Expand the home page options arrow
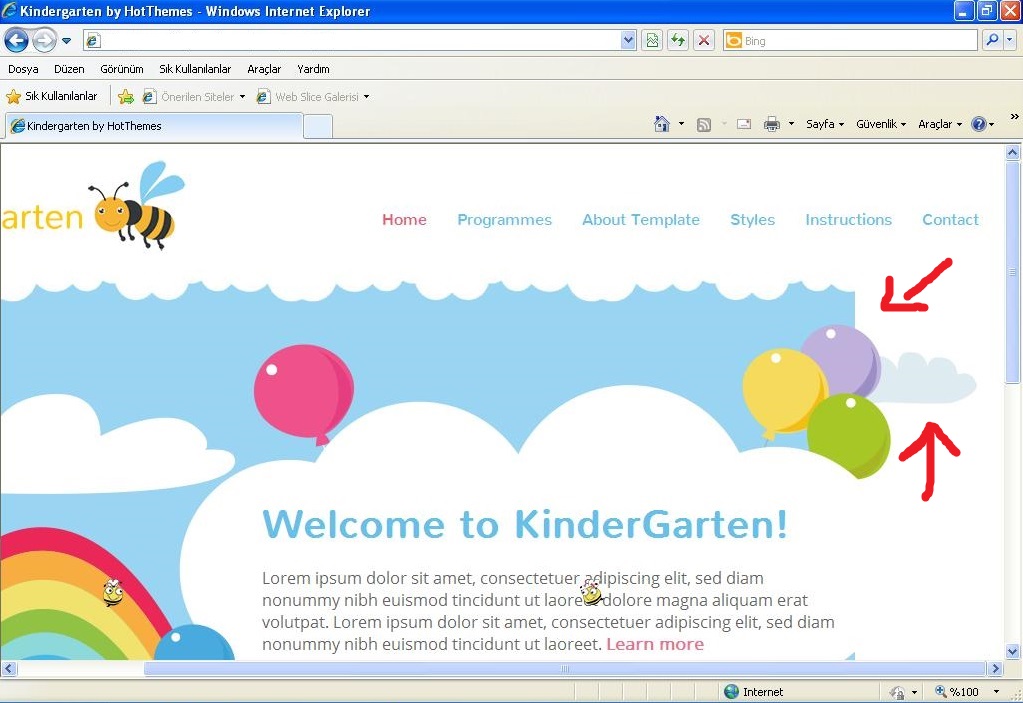This screenshot has width=1023, height=703. pos(681,124)
